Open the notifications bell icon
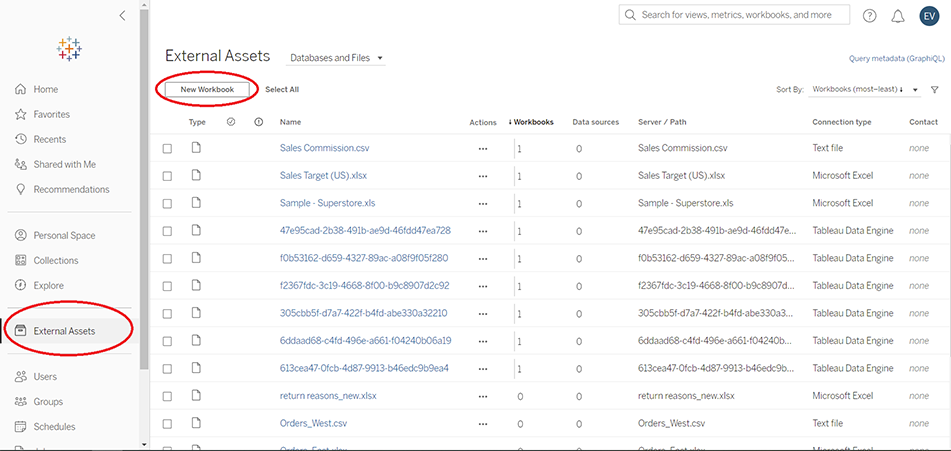 [897, 15]
